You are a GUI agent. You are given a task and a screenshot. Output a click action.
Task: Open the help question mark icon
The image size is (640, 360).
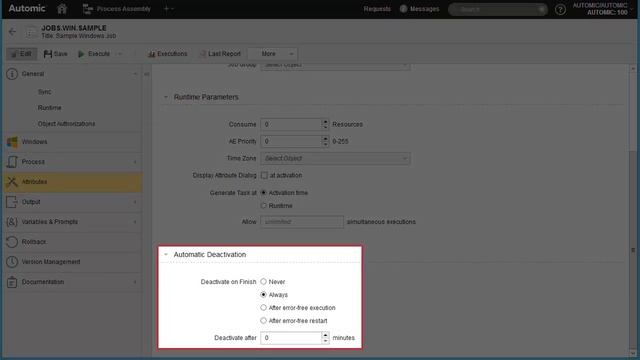(x=560, y=9)
